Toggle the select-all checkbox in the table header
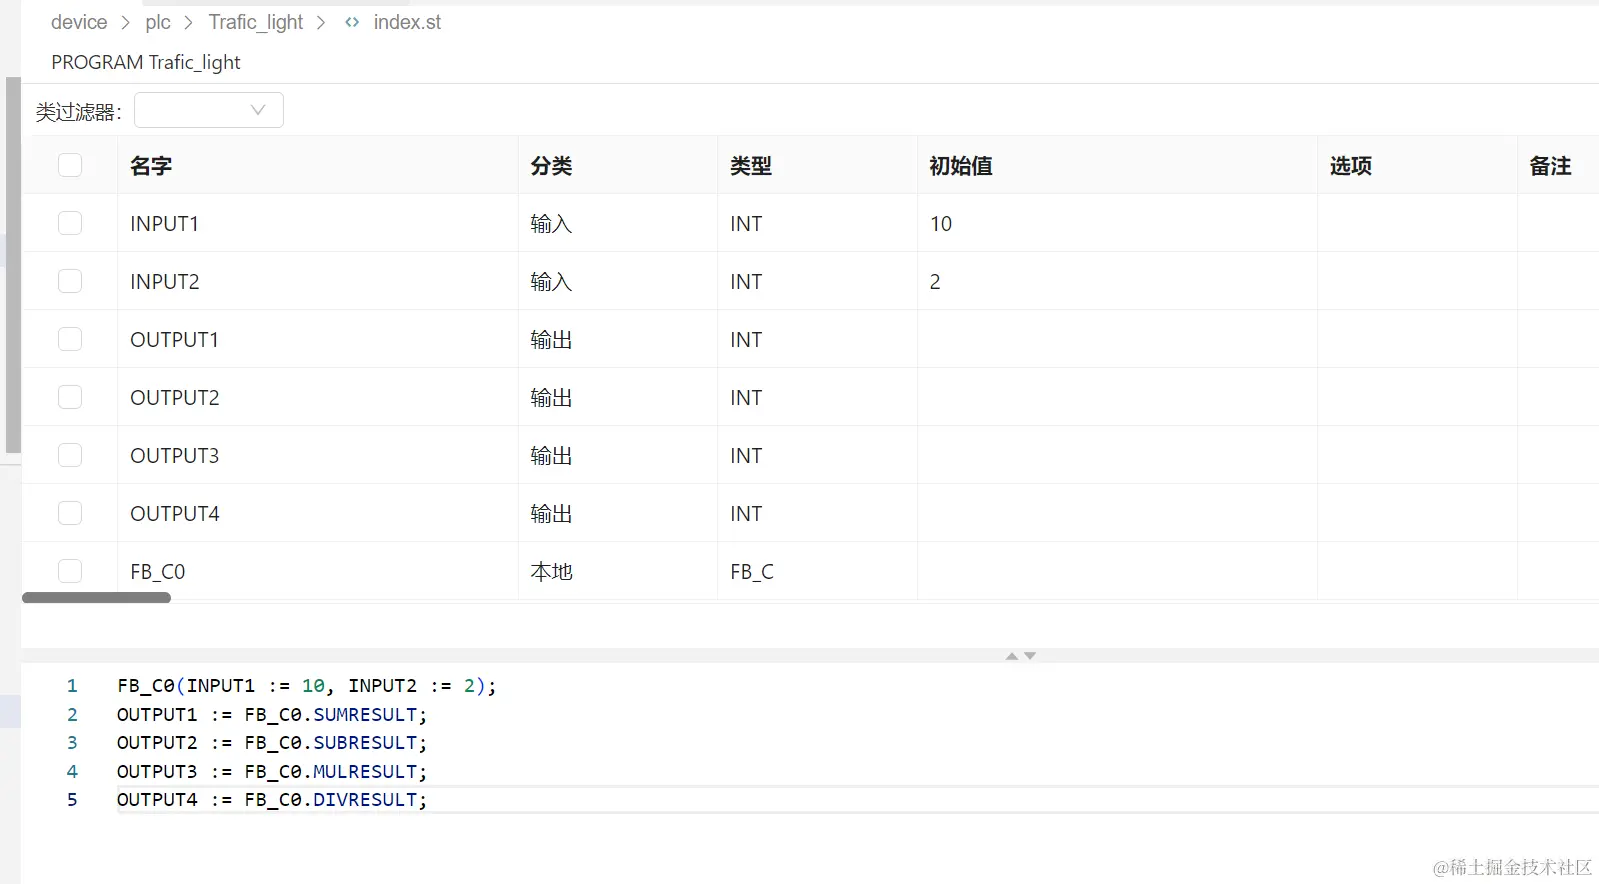Viewport: 1599px width, 884px height. click(70, 165)
